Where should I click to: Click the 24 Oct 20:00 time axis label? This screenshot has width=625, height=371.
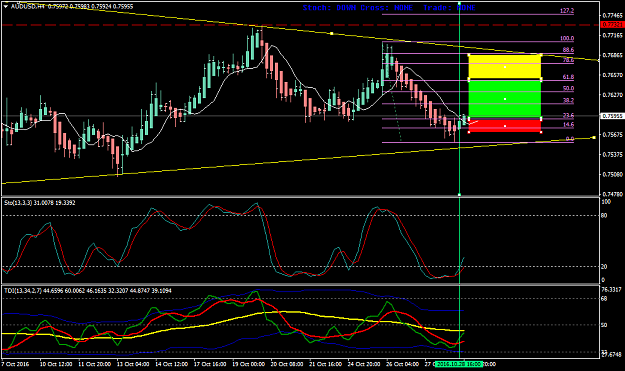(364, 364)
